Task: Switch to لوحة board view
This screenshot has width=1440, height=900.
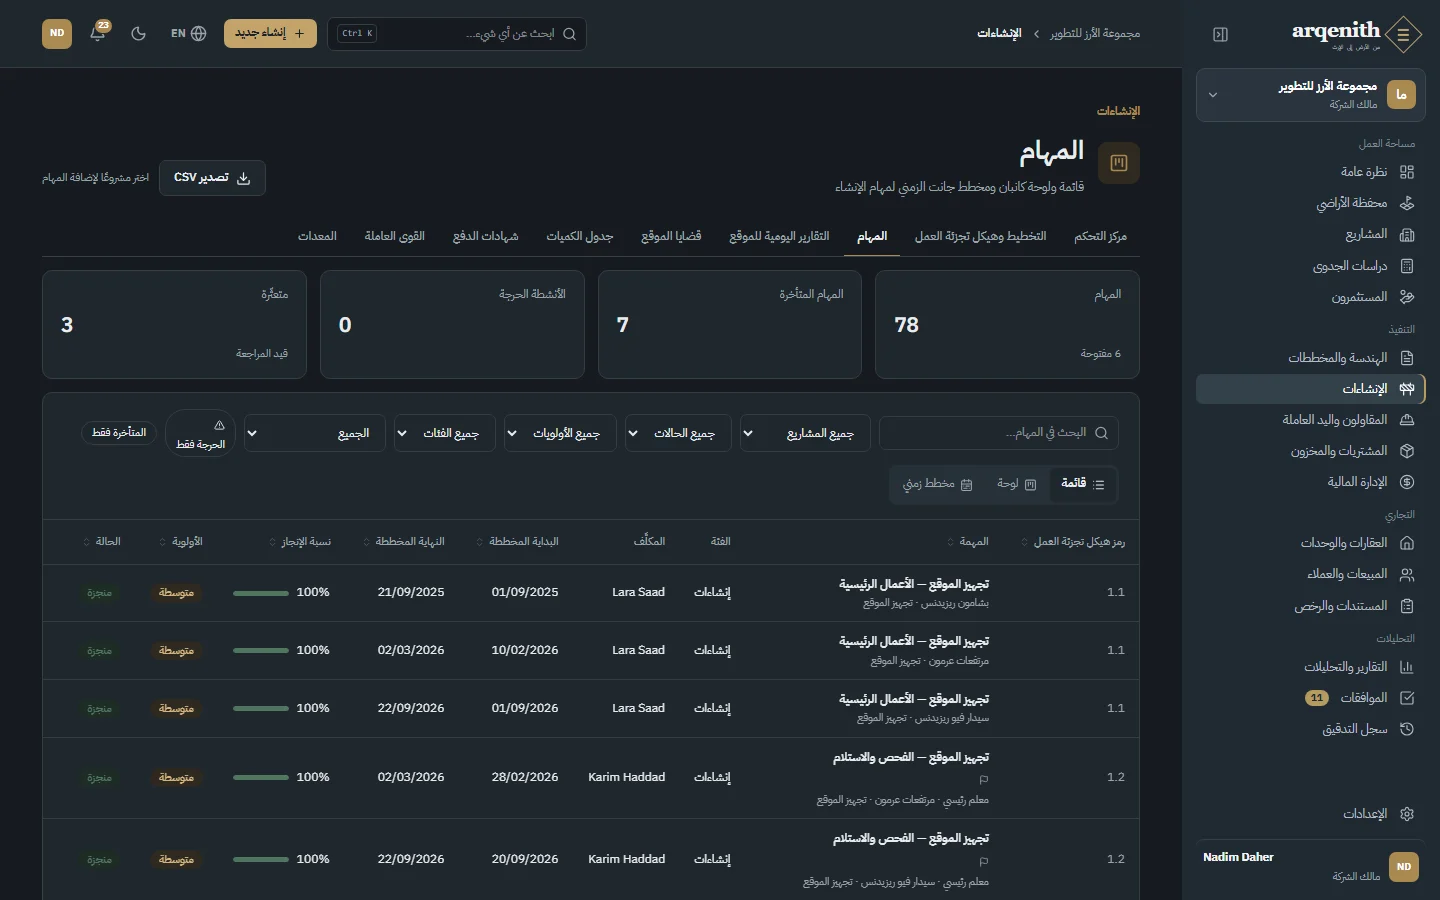Action: (1017, 484)
